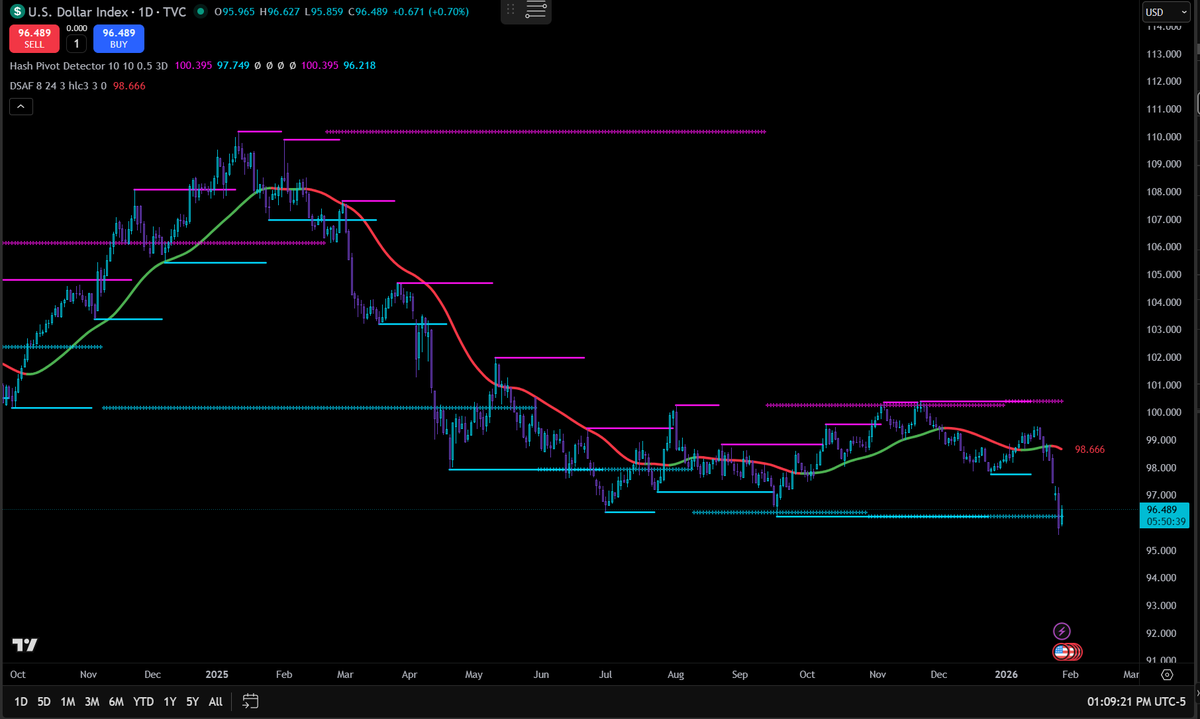Set time range to 3M
This screenshot has height=719, width=1200.
click(92, 702)
